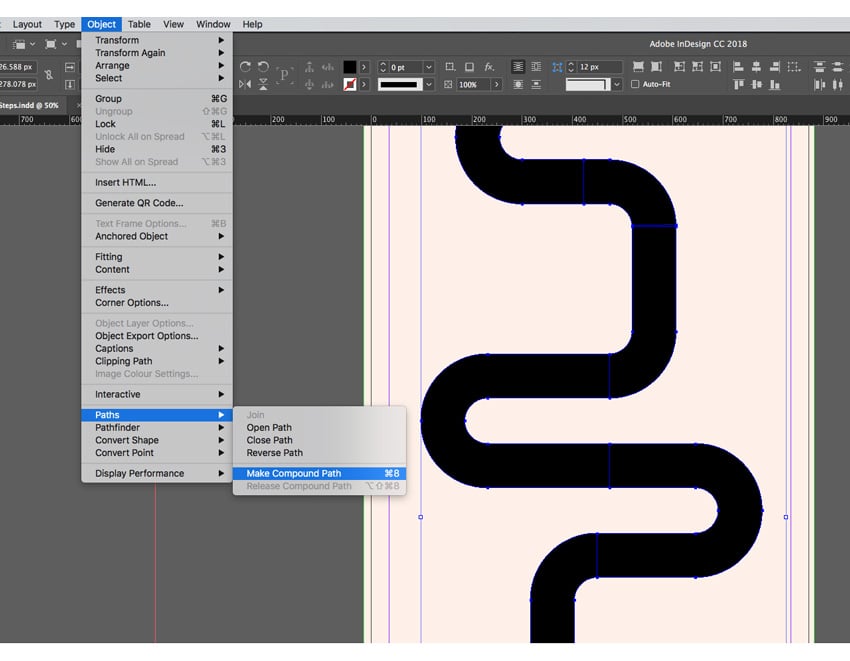
Task: Open the Pathfinder submenu
Action: 117,428
